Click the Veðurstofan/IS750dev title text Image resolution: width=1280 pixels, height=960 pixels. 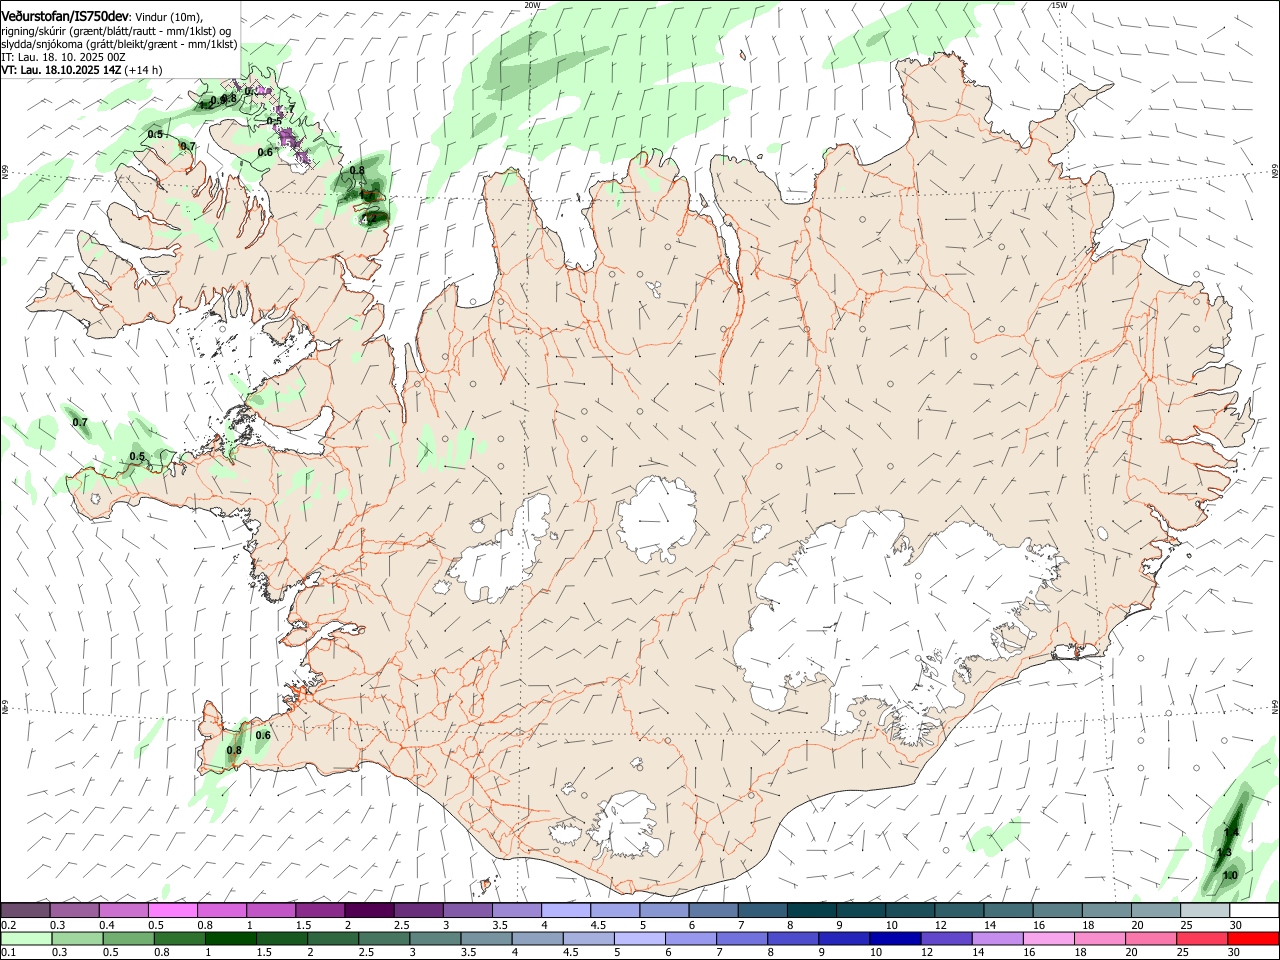pos(65,15)
